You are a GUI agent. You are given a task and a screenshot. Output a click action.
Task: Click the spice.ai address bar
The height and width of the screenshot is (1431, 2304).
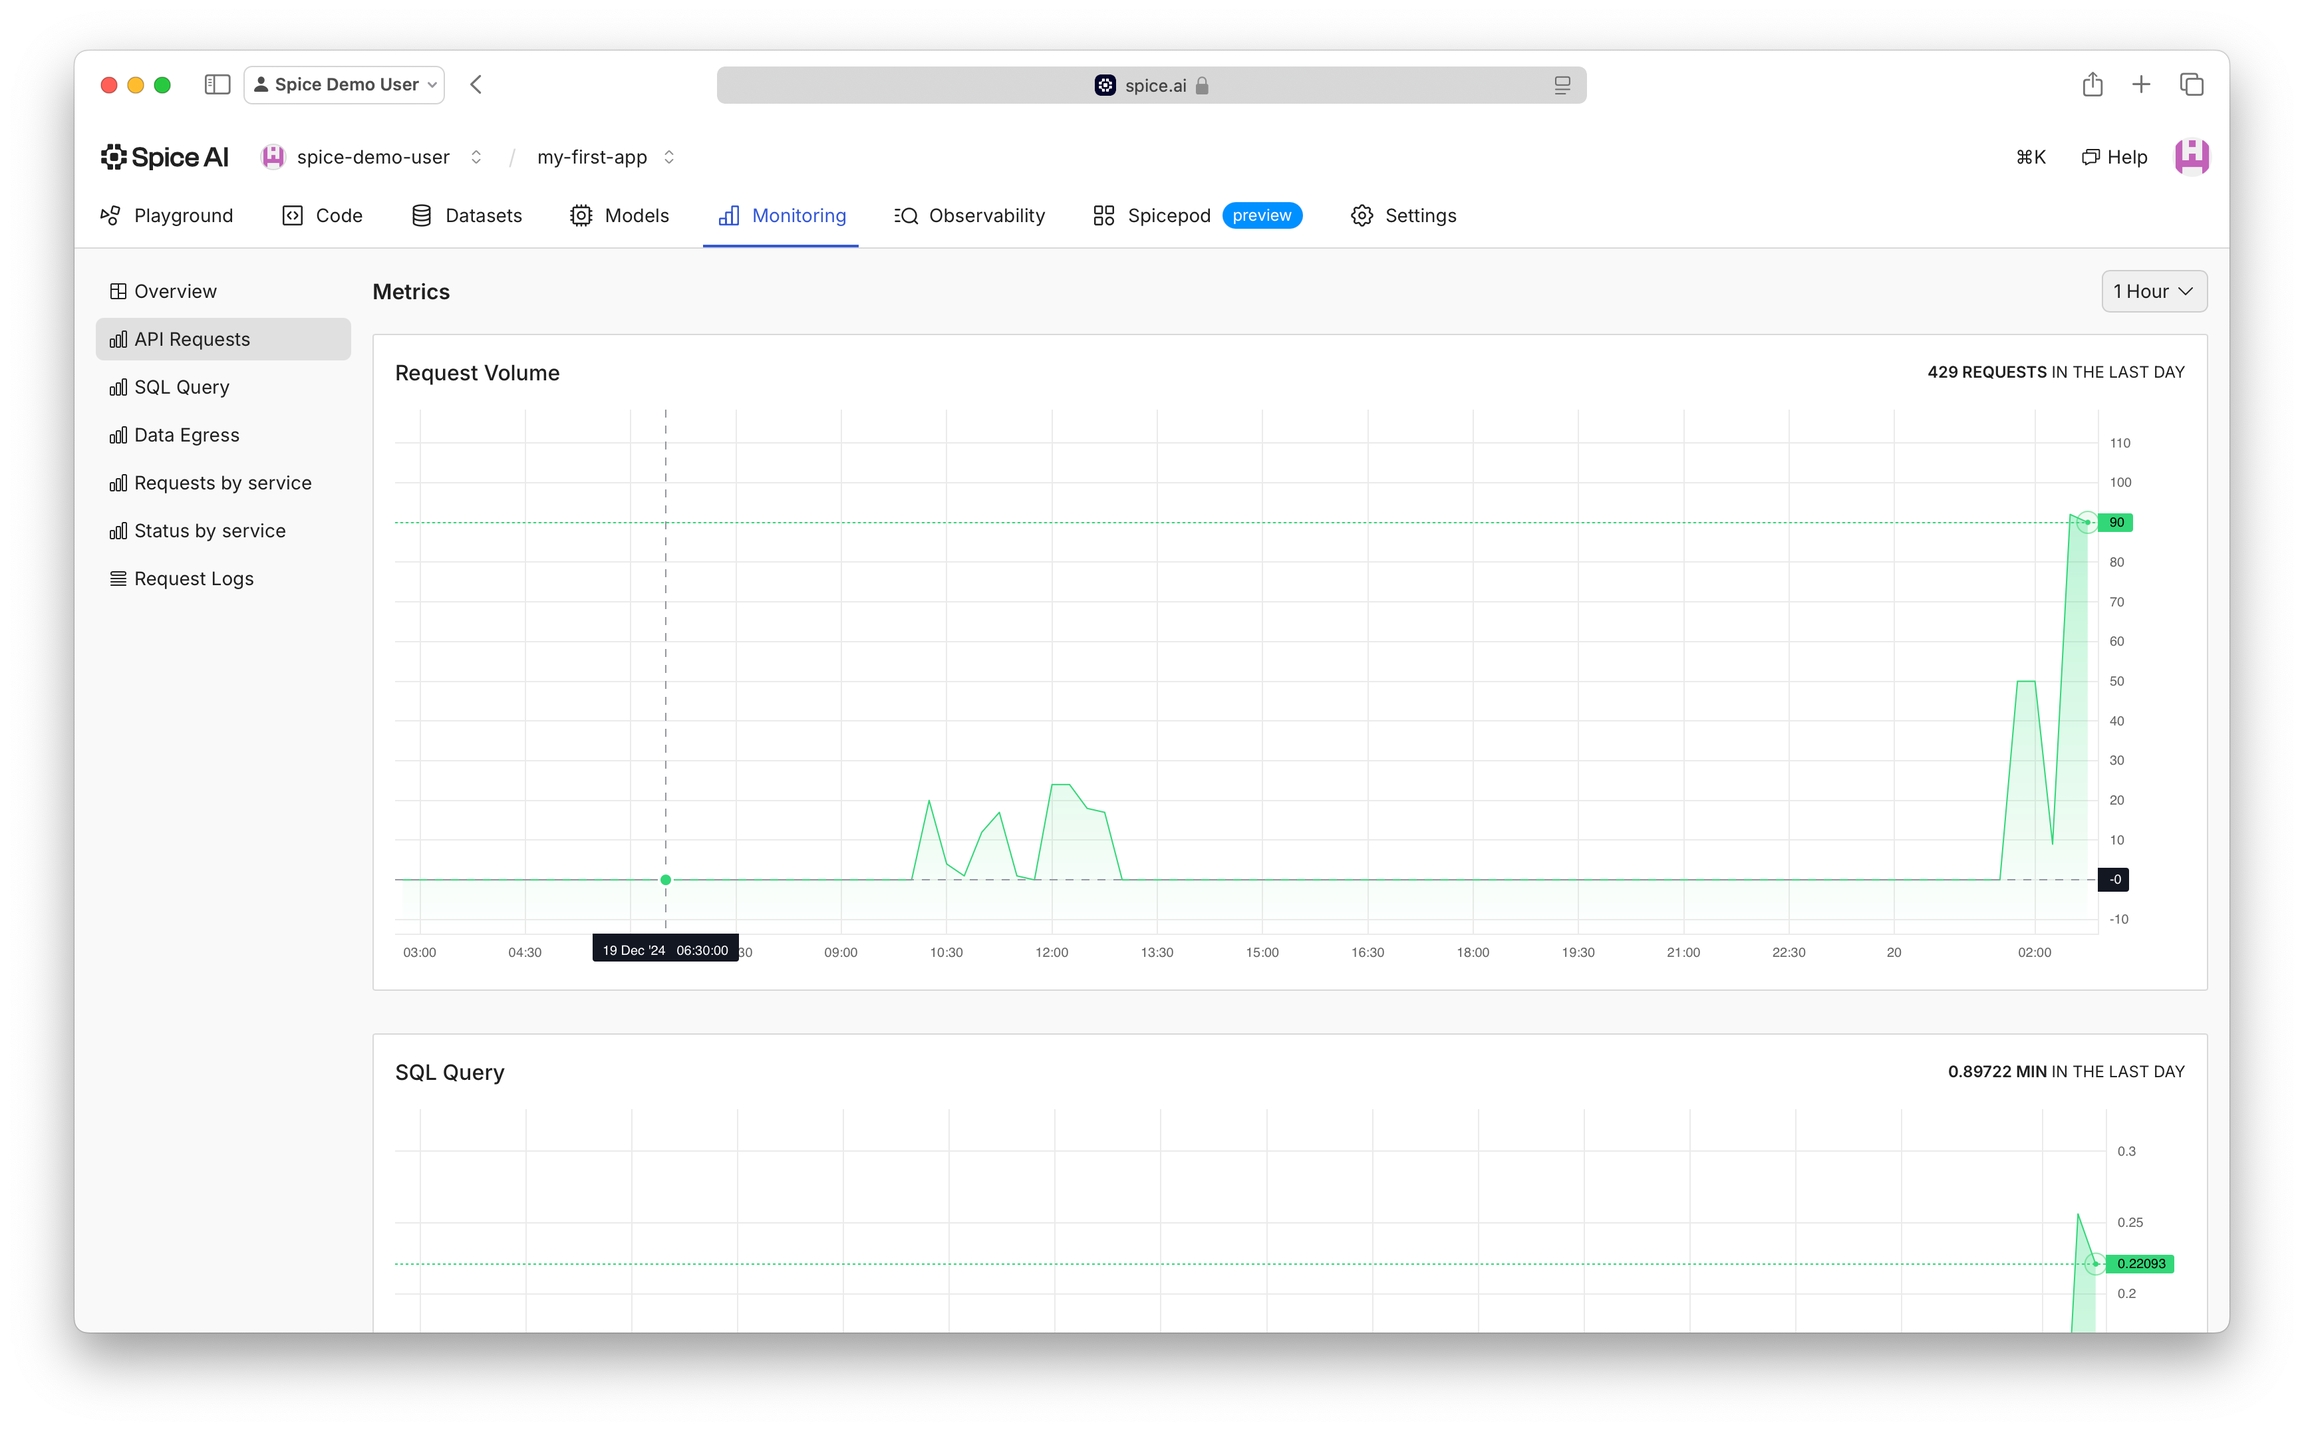1150,86
